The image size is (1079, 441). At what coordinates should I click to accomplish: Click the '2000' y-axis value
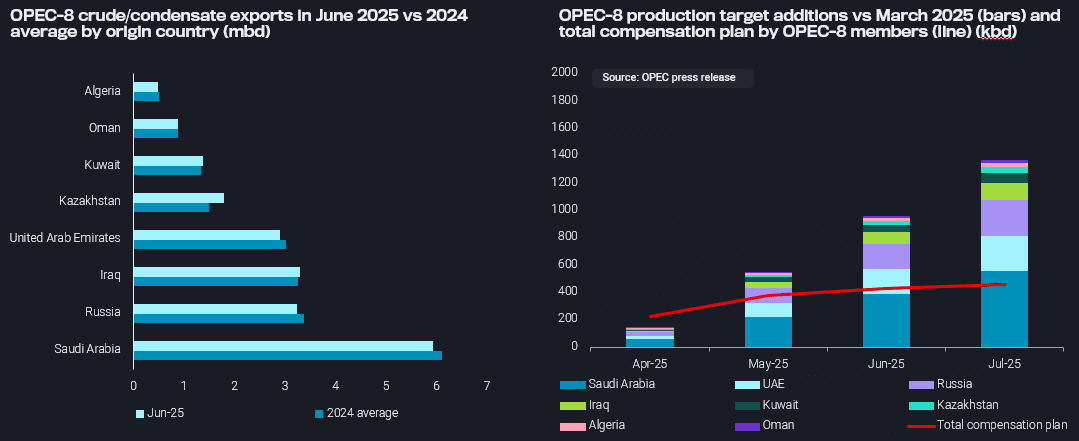564,73
